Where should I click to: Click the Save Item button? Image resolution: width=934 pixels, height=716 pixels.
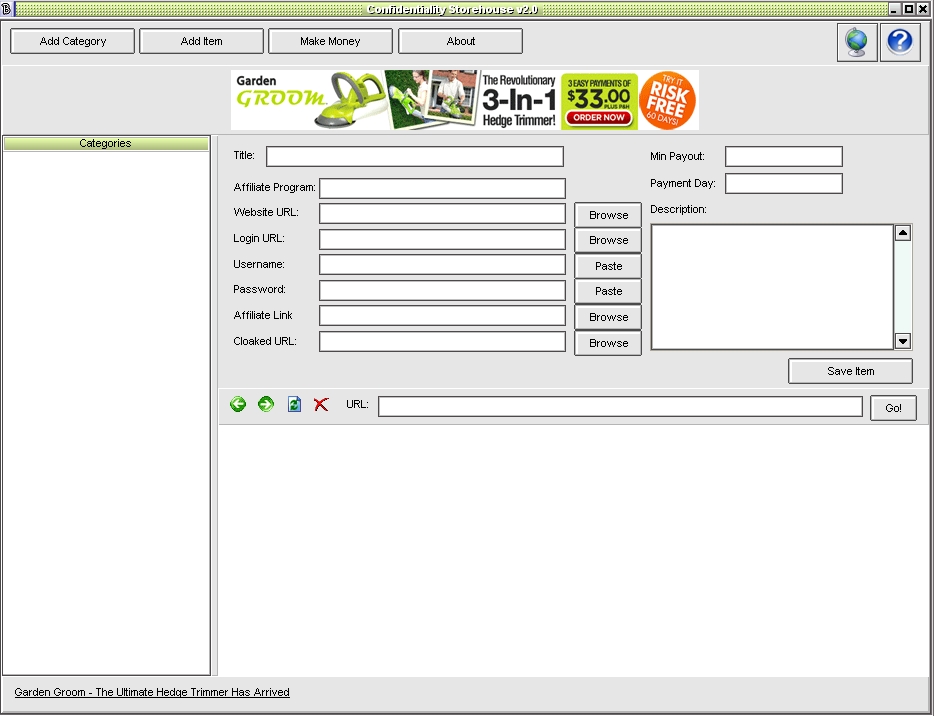(x=850, y=371)
